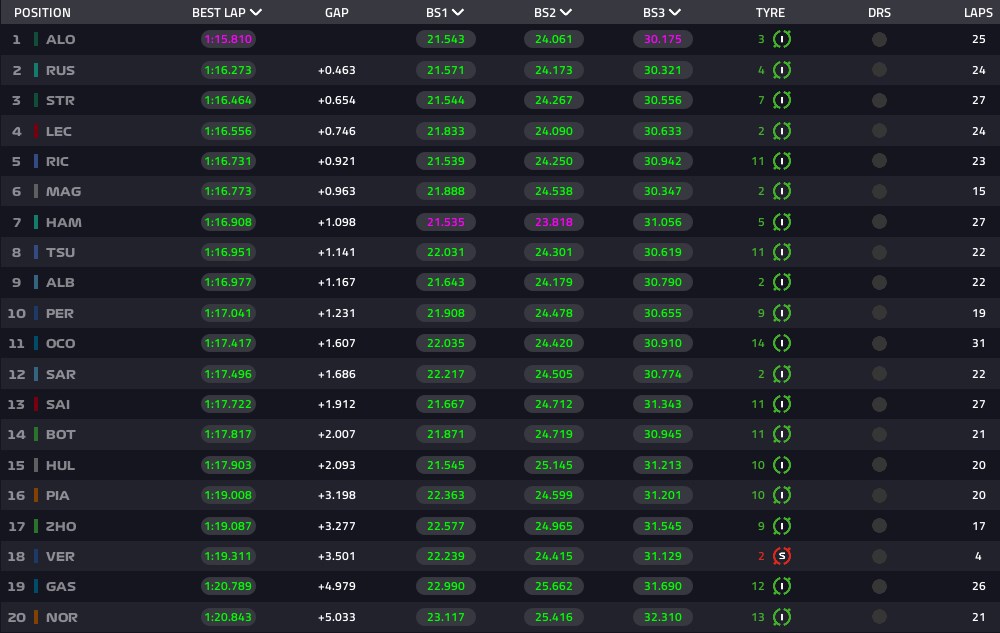Select driver name STR
This screenshot has height=633, width=1000.
pyautogui.click(x=60, y=101)
